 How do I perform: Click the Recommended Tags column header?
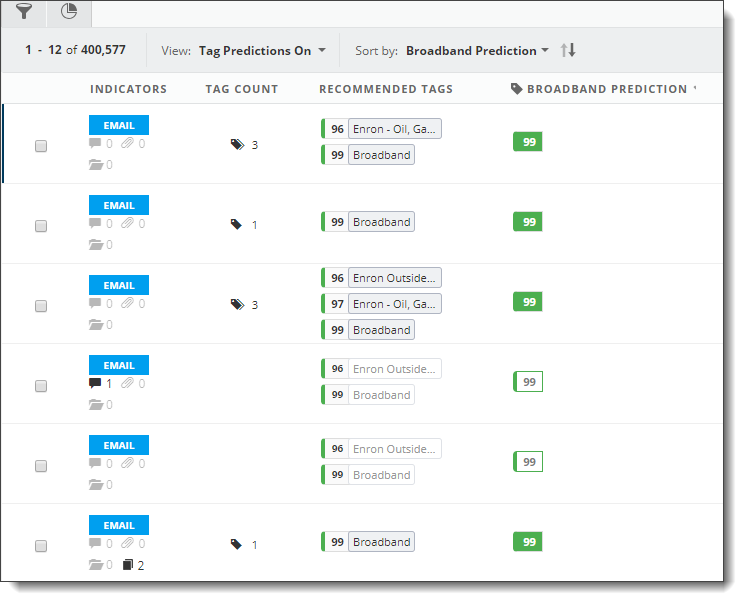(386, 89)
